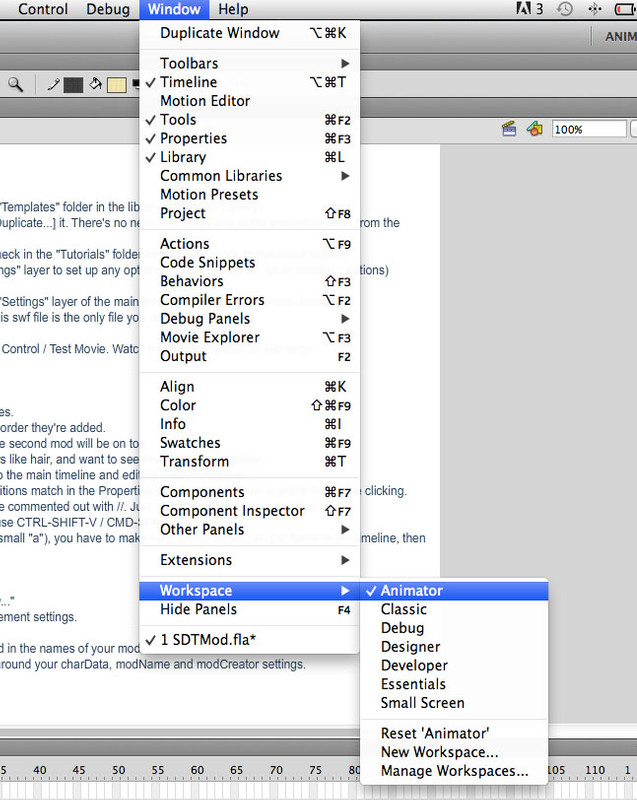
Task: Choose Motion Editor from Window menu
Action: (x=205, y=101)
